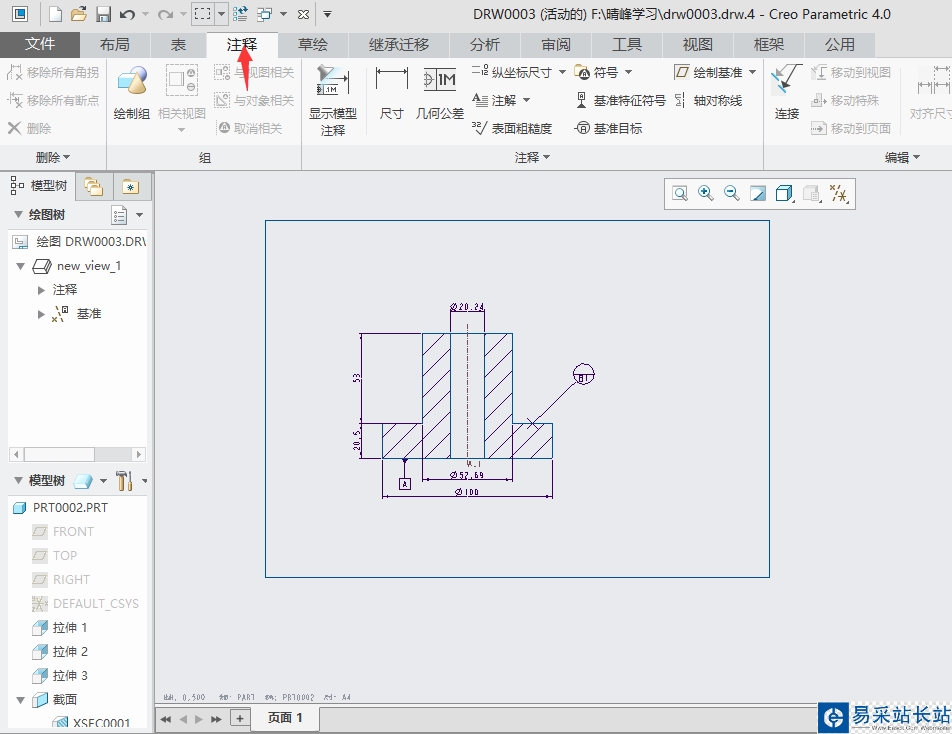Click the zoom out magnifier icon
Viewport: 952px width, 734px height.
point(732,194)
